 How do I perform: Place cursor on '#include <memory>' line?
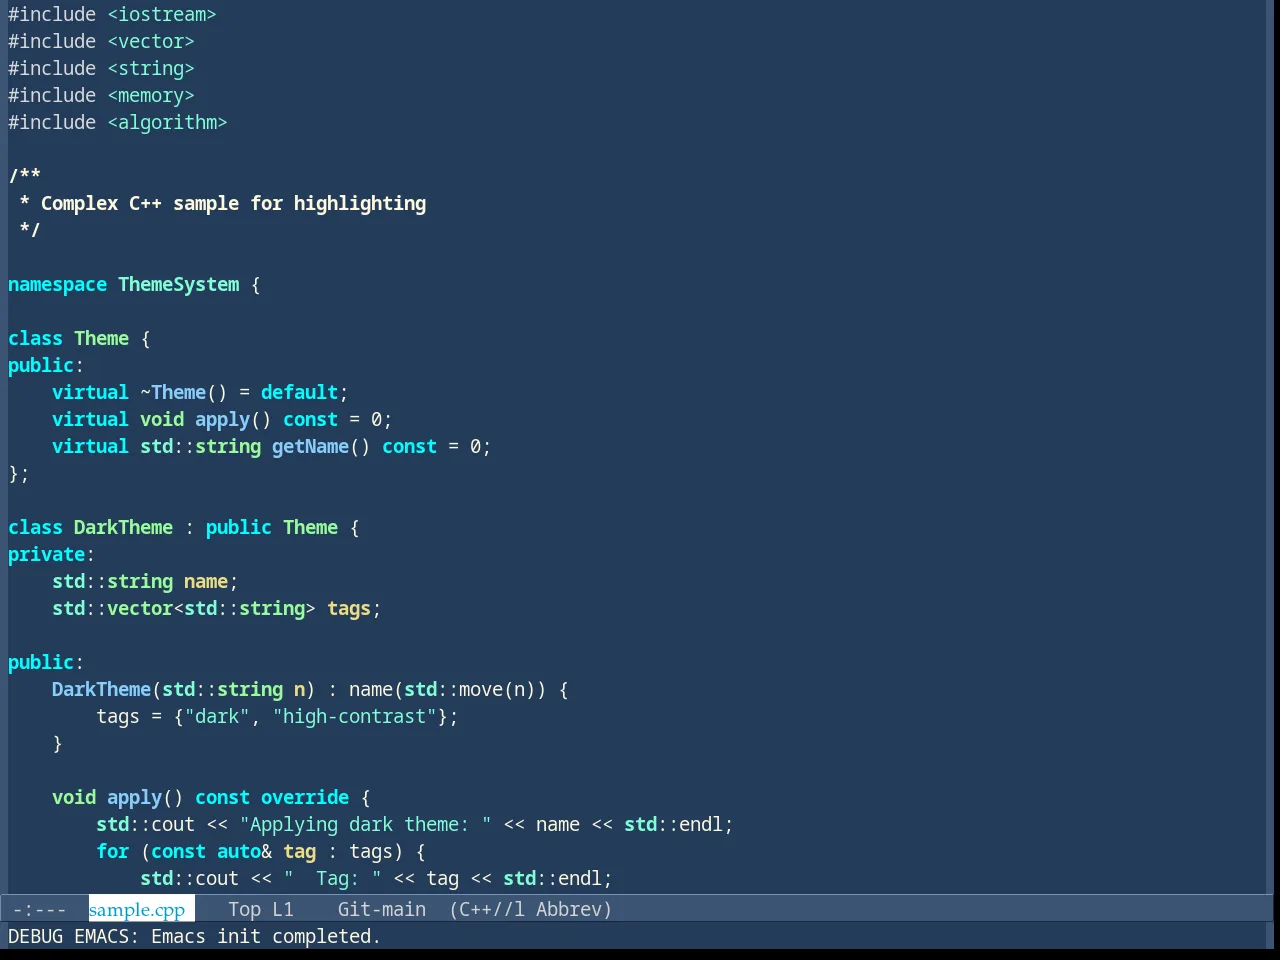[101, 96]
